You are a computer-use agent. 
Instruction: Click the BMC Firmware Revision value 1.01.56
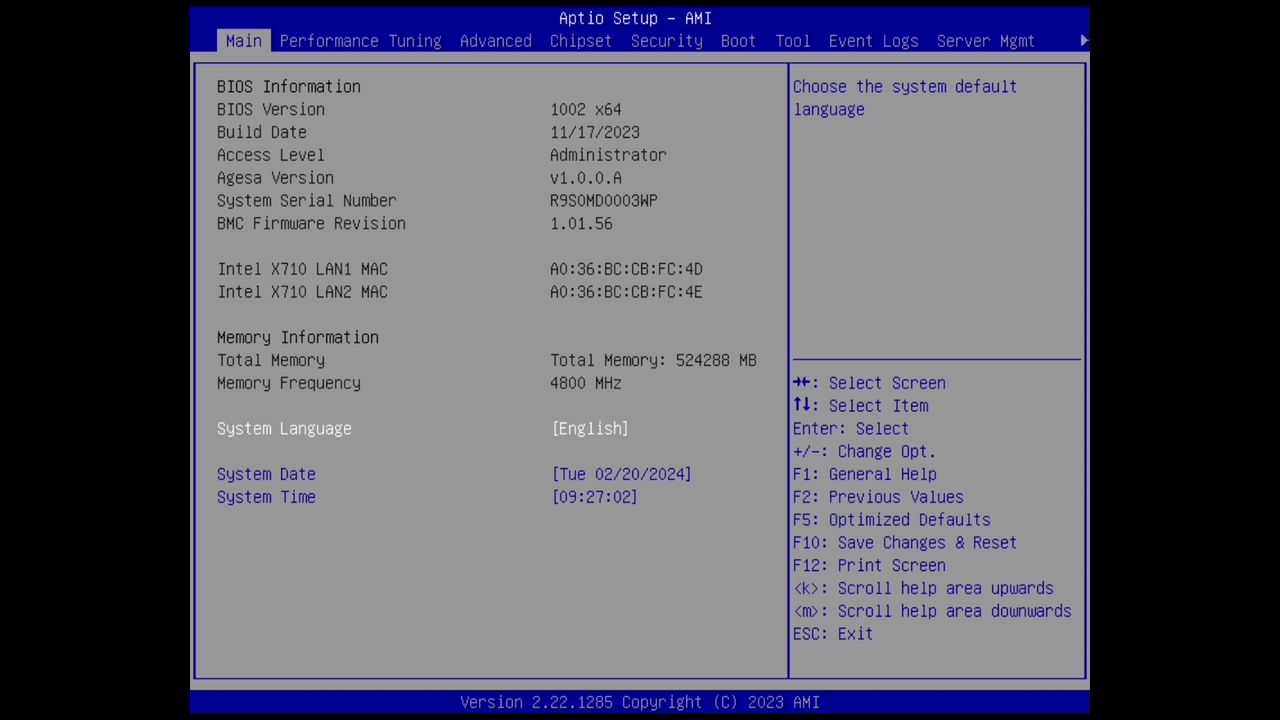(x=581, y=224)
